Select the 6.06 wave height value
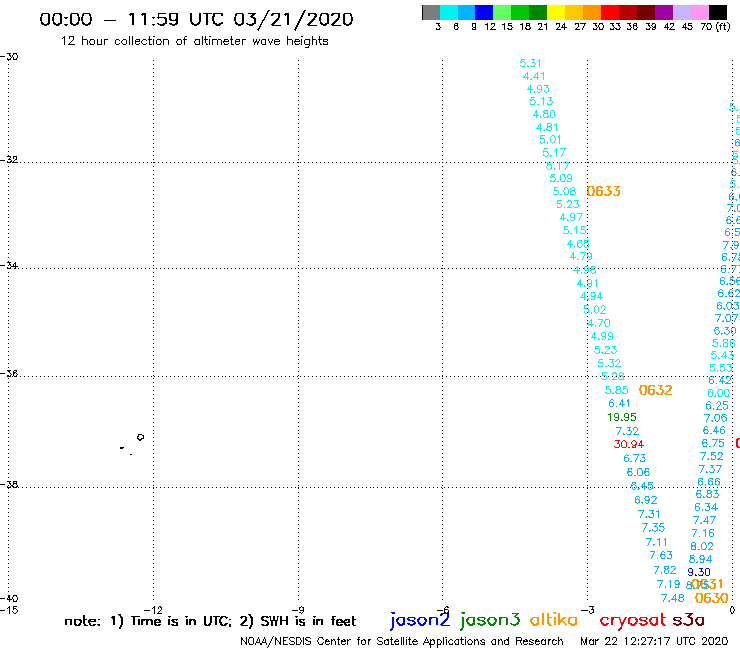Image resolution: width=740 pixels, height=650 pixels. point(638,472)
